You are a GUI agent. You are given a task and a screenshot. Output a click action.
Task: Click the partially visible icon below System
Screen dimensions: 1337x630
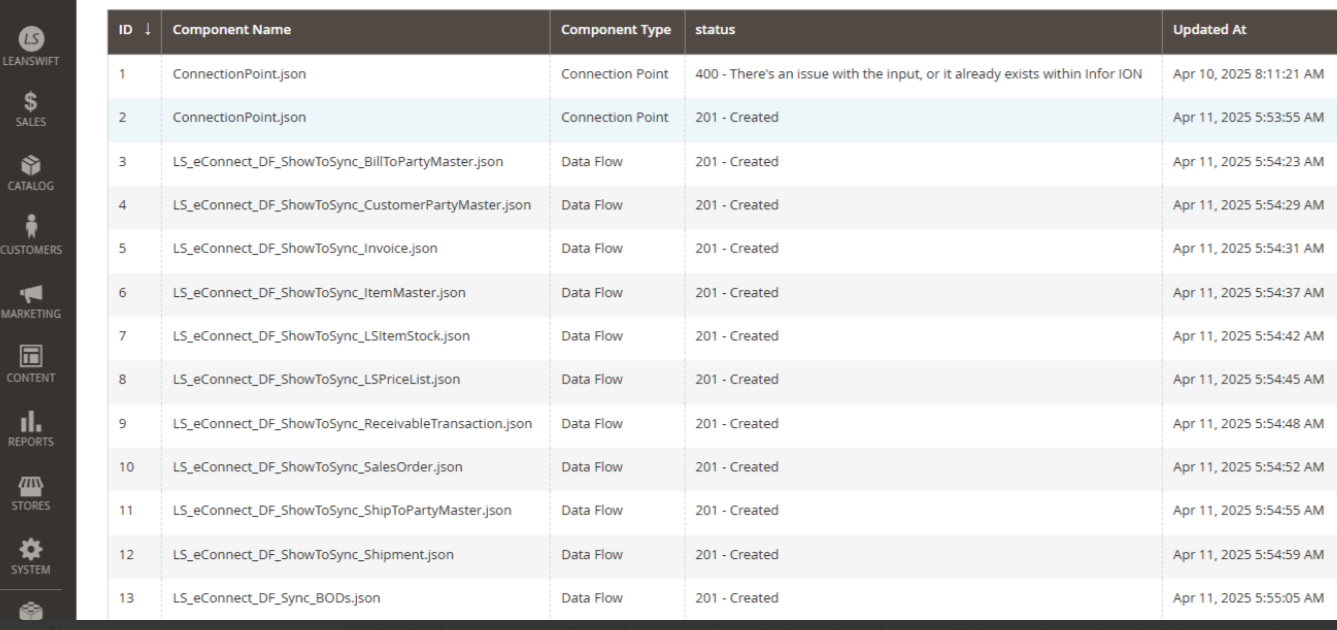[28, 610]
